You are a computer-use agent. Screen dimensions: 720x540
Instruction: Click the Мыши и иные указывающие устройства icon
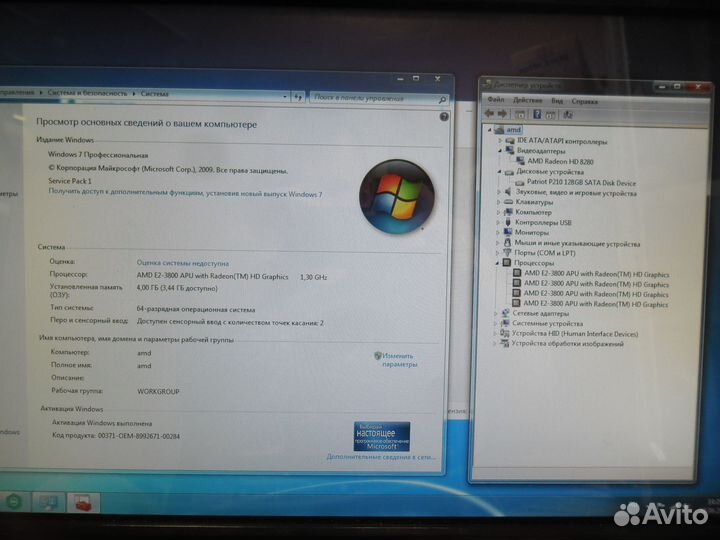(x=507, y=242)
